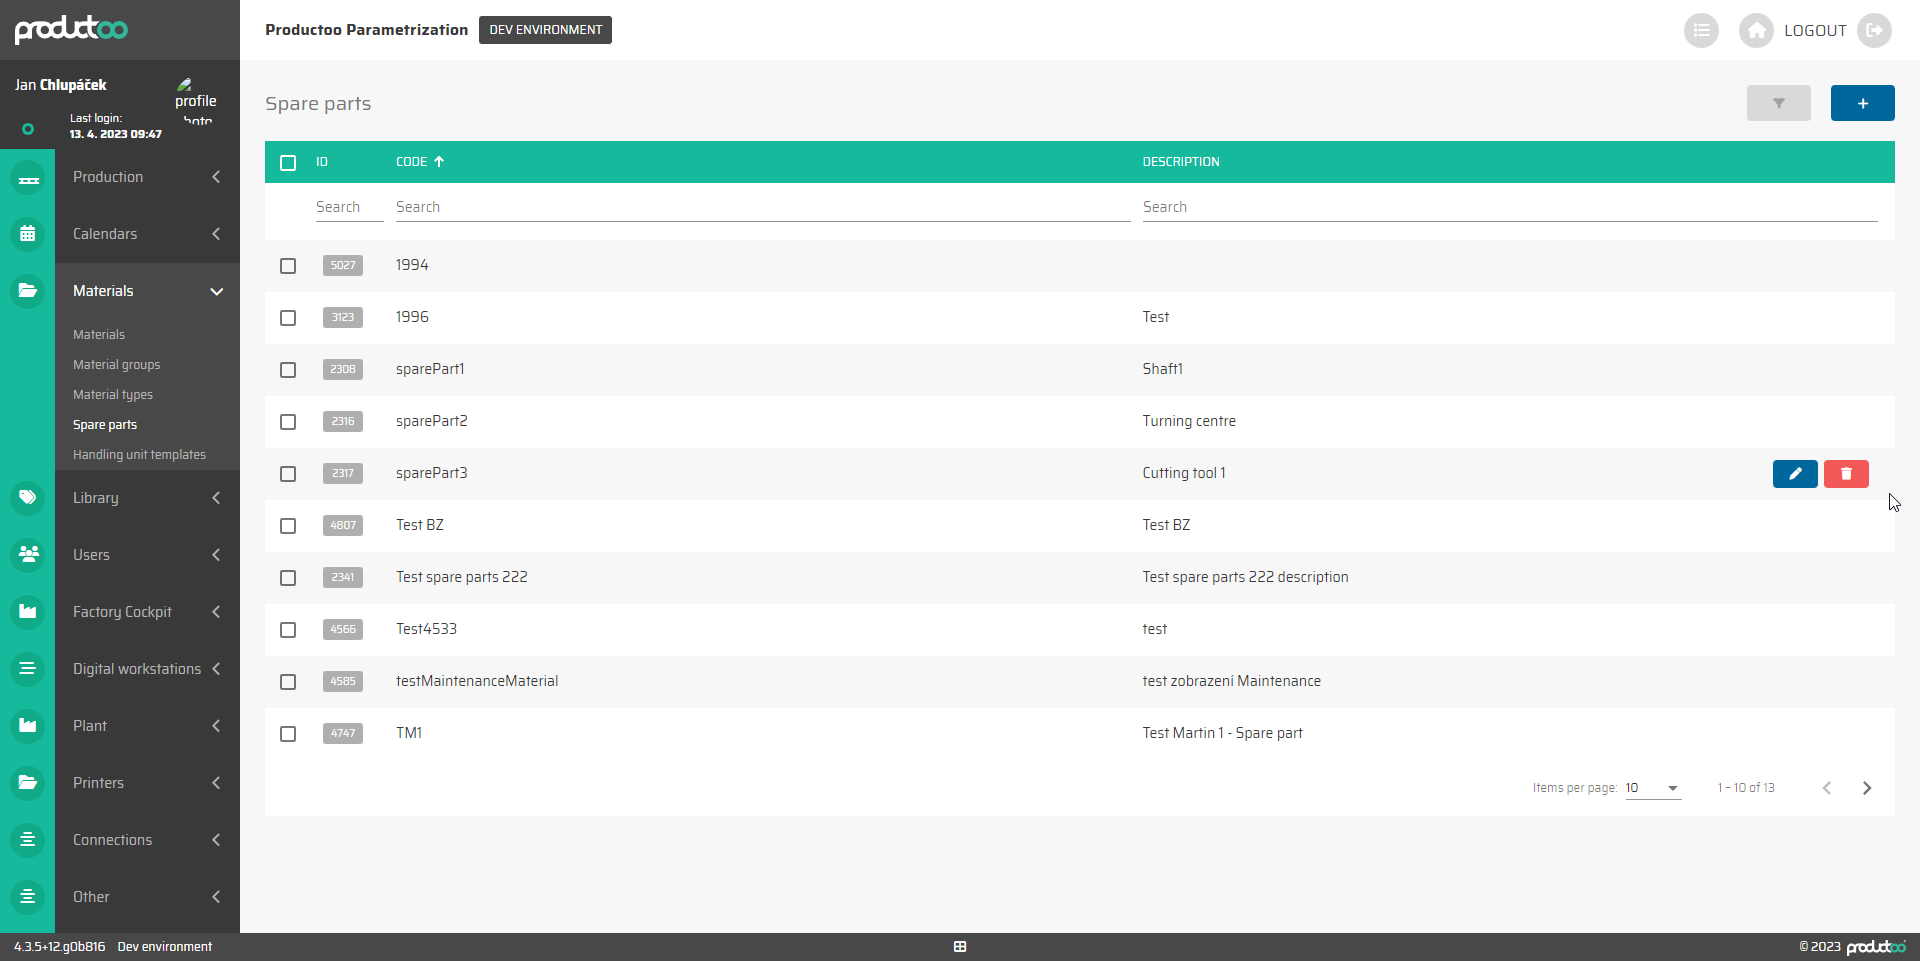Screen dimensions: 1920x961
Task: Click the home icon in top bar
Action: pos(1756,30)
